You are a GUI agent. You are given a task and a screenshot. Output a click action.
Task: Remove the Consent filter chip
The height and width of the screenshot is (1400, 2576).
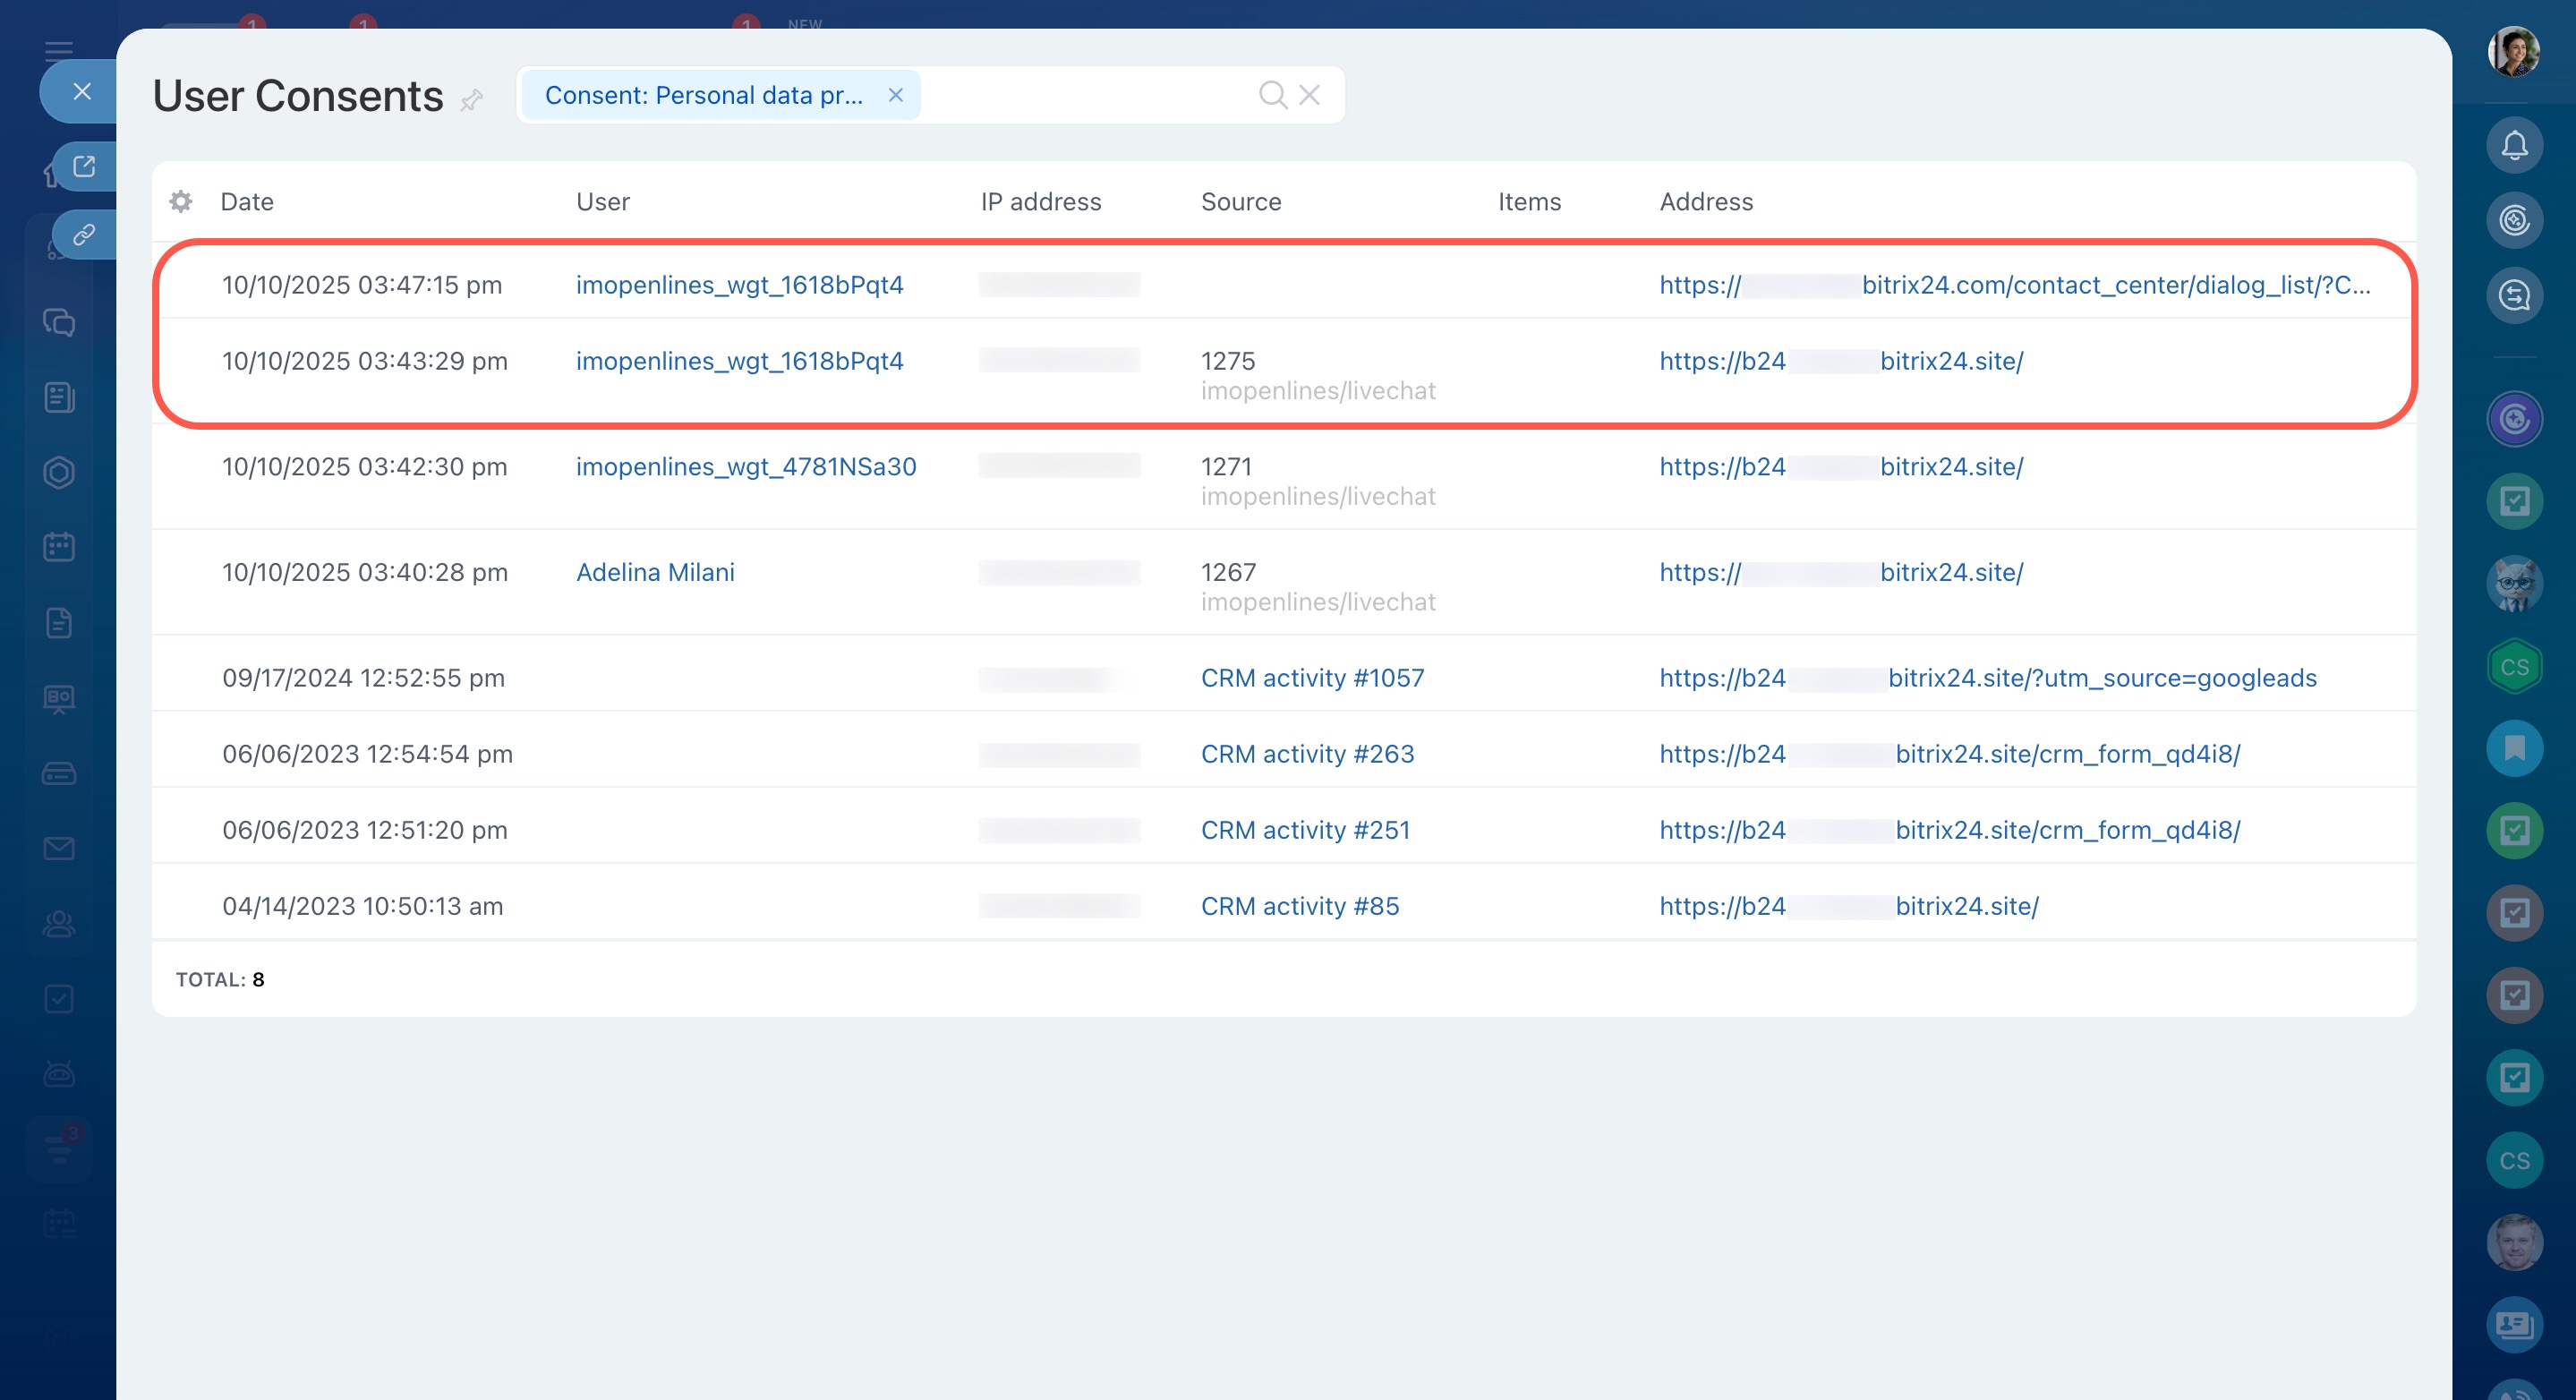tap(895, 95)
